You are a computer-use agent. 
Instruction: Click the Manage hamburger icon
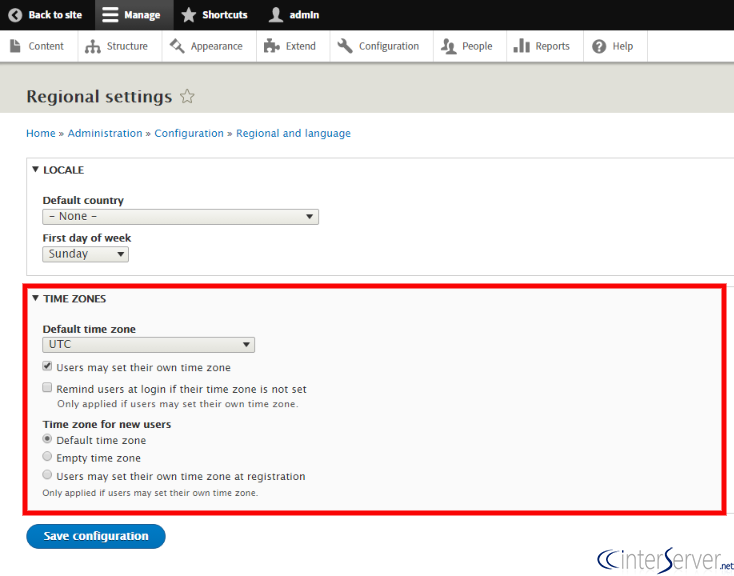(x=110, y=15)
